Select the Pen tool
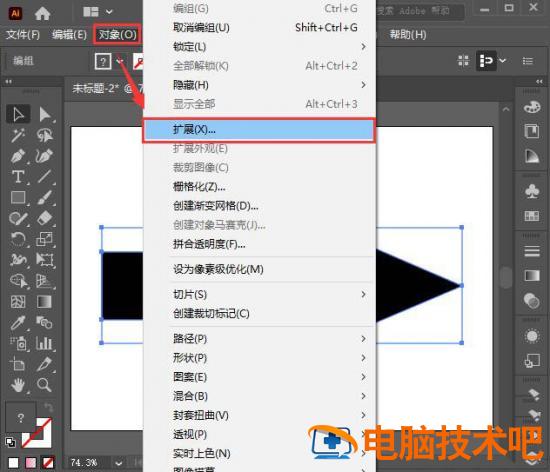 [x=18, y=156]
